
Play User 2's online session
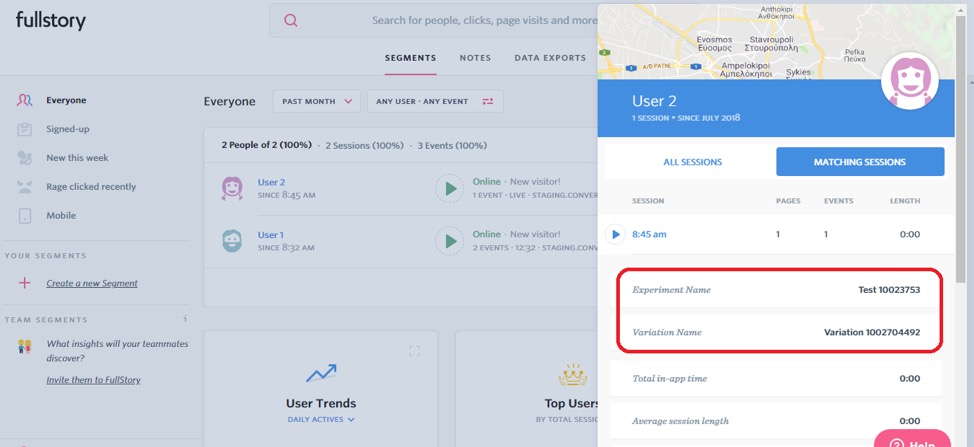coord(449,188)
